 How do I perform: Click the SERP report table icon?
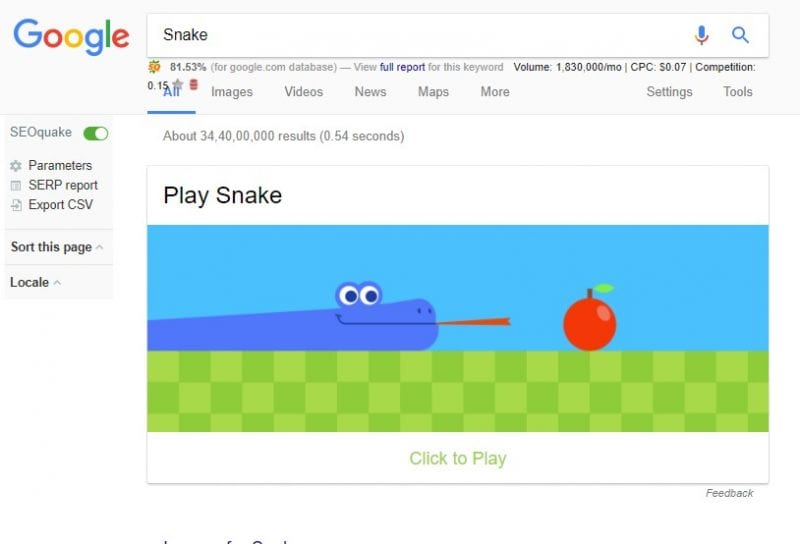16,185
